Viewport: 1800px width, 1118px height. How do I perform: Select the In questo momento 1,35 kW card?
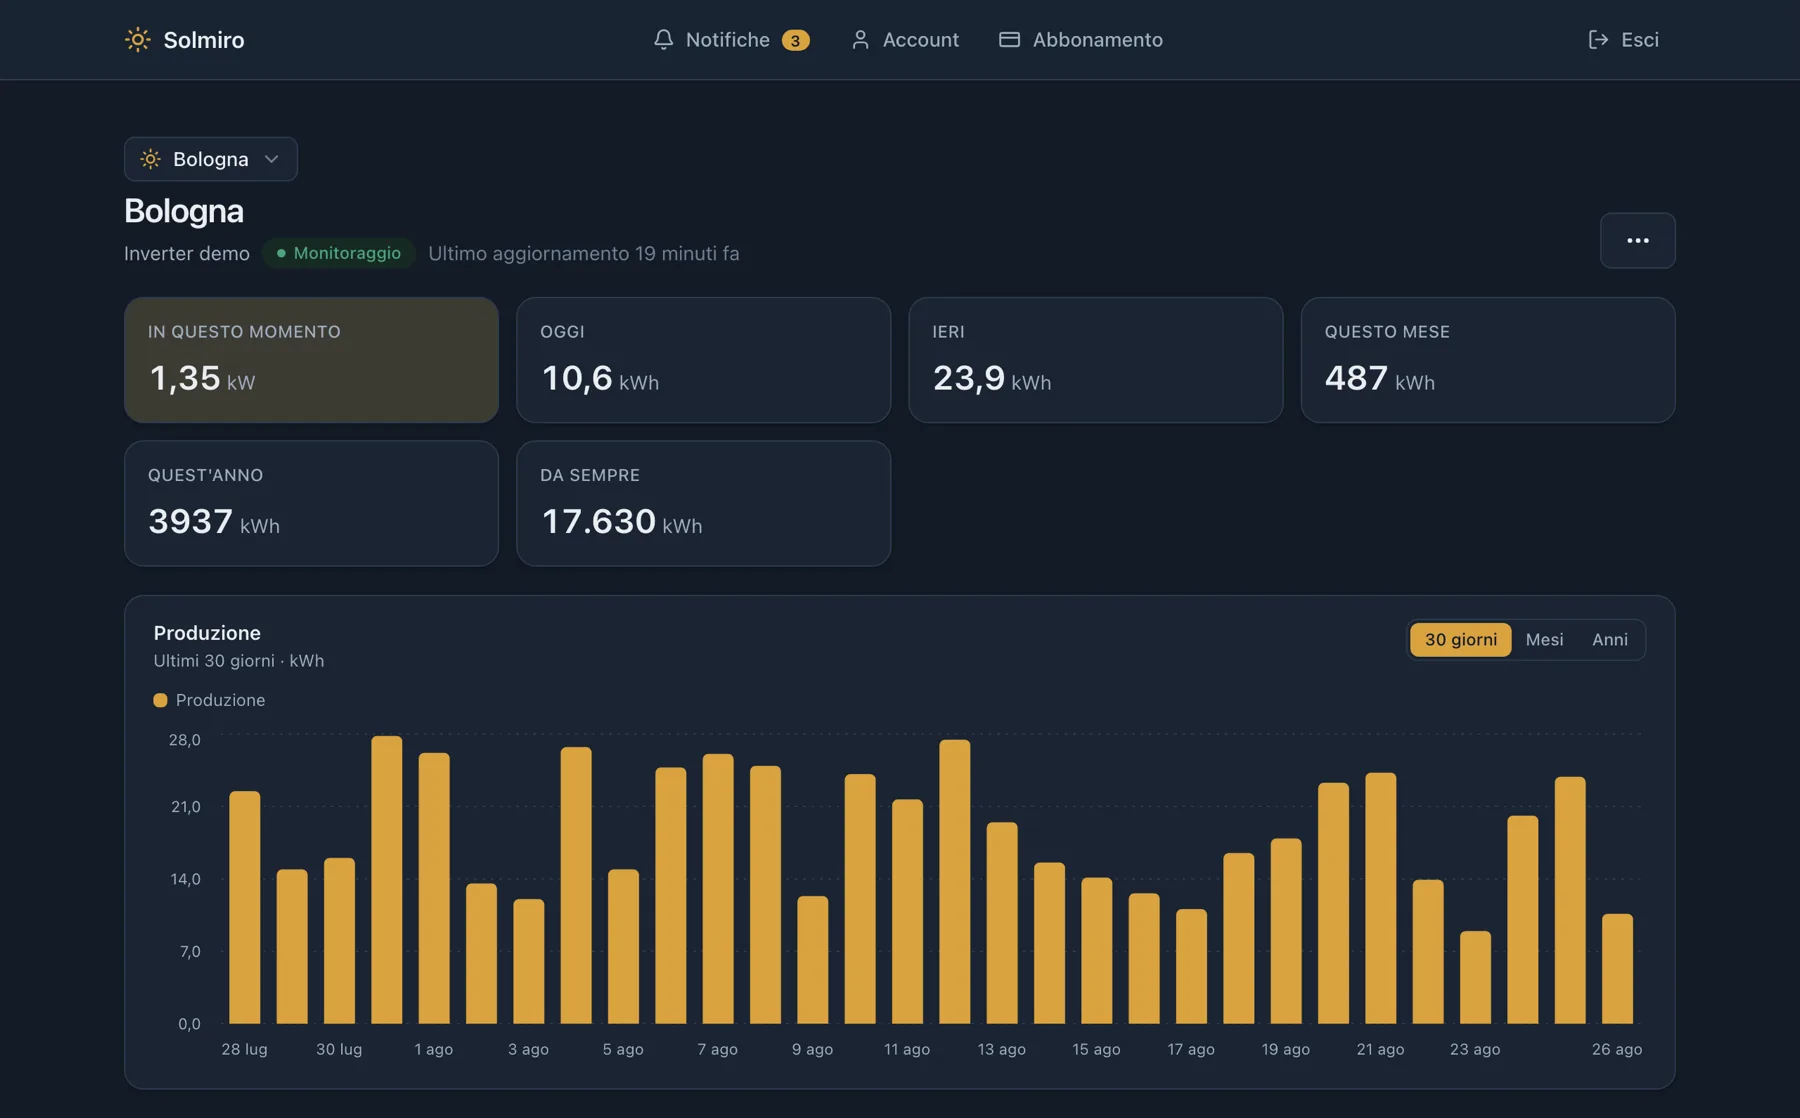coord(311,360)
